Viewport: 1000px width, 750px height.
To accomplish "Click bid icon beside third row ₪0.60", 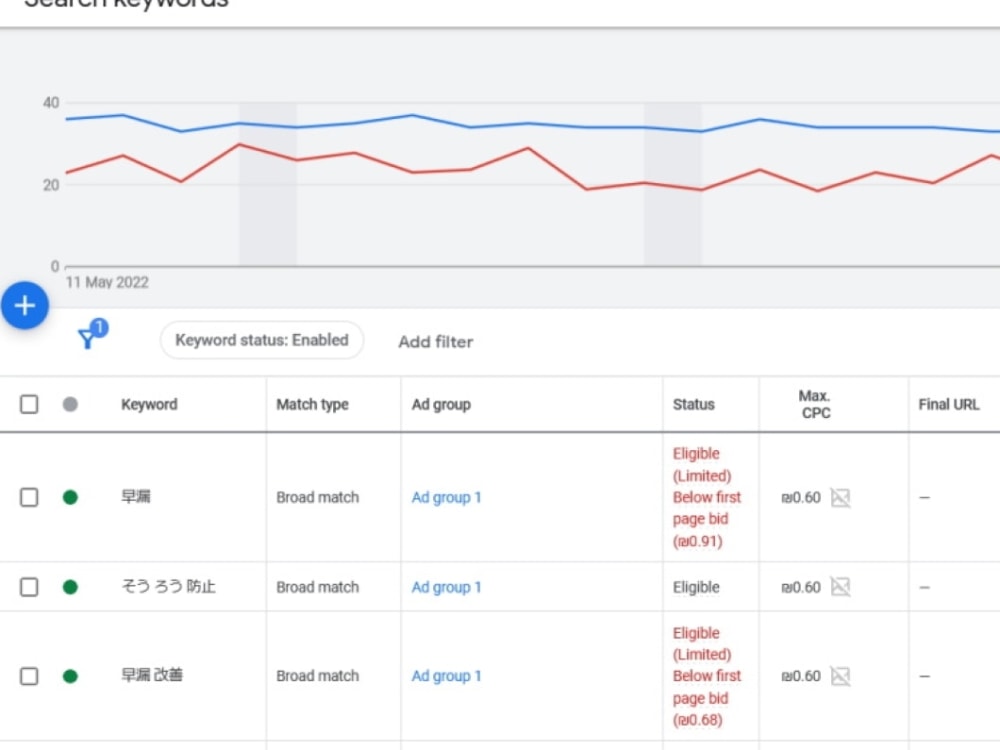I will 841,676.
